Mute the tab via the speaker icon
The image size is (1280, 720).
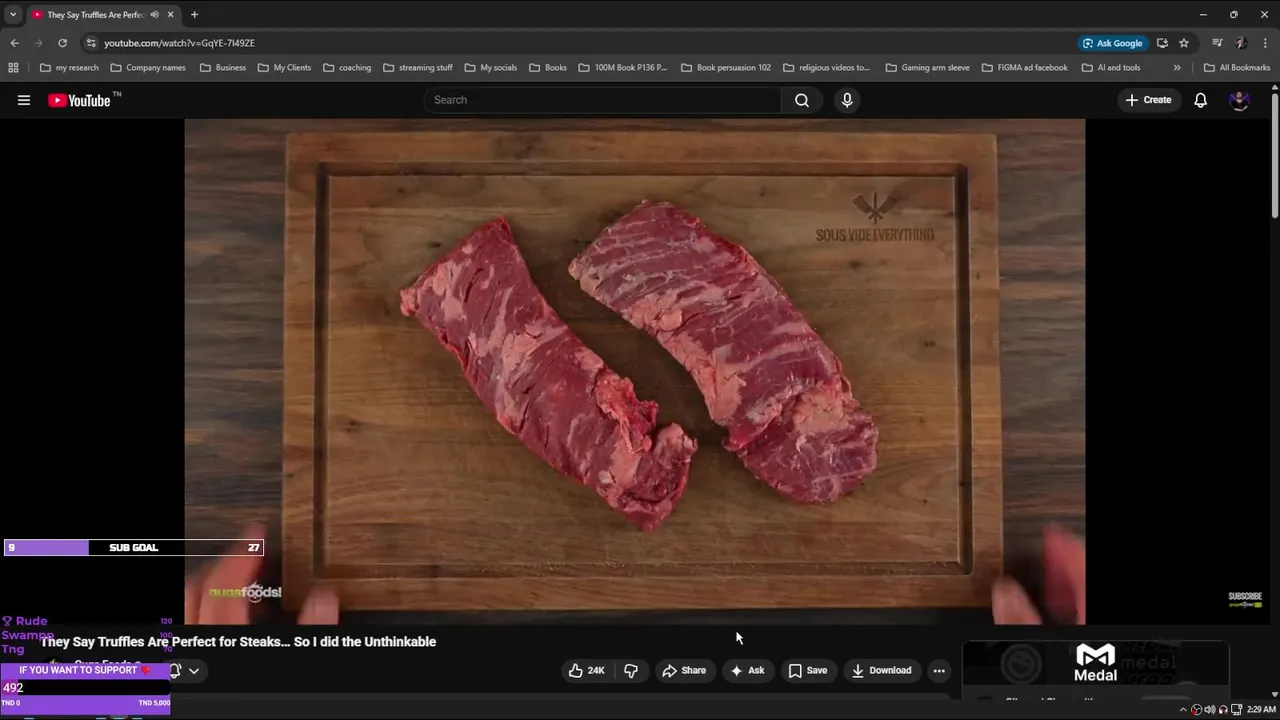(x=154, y=15)
